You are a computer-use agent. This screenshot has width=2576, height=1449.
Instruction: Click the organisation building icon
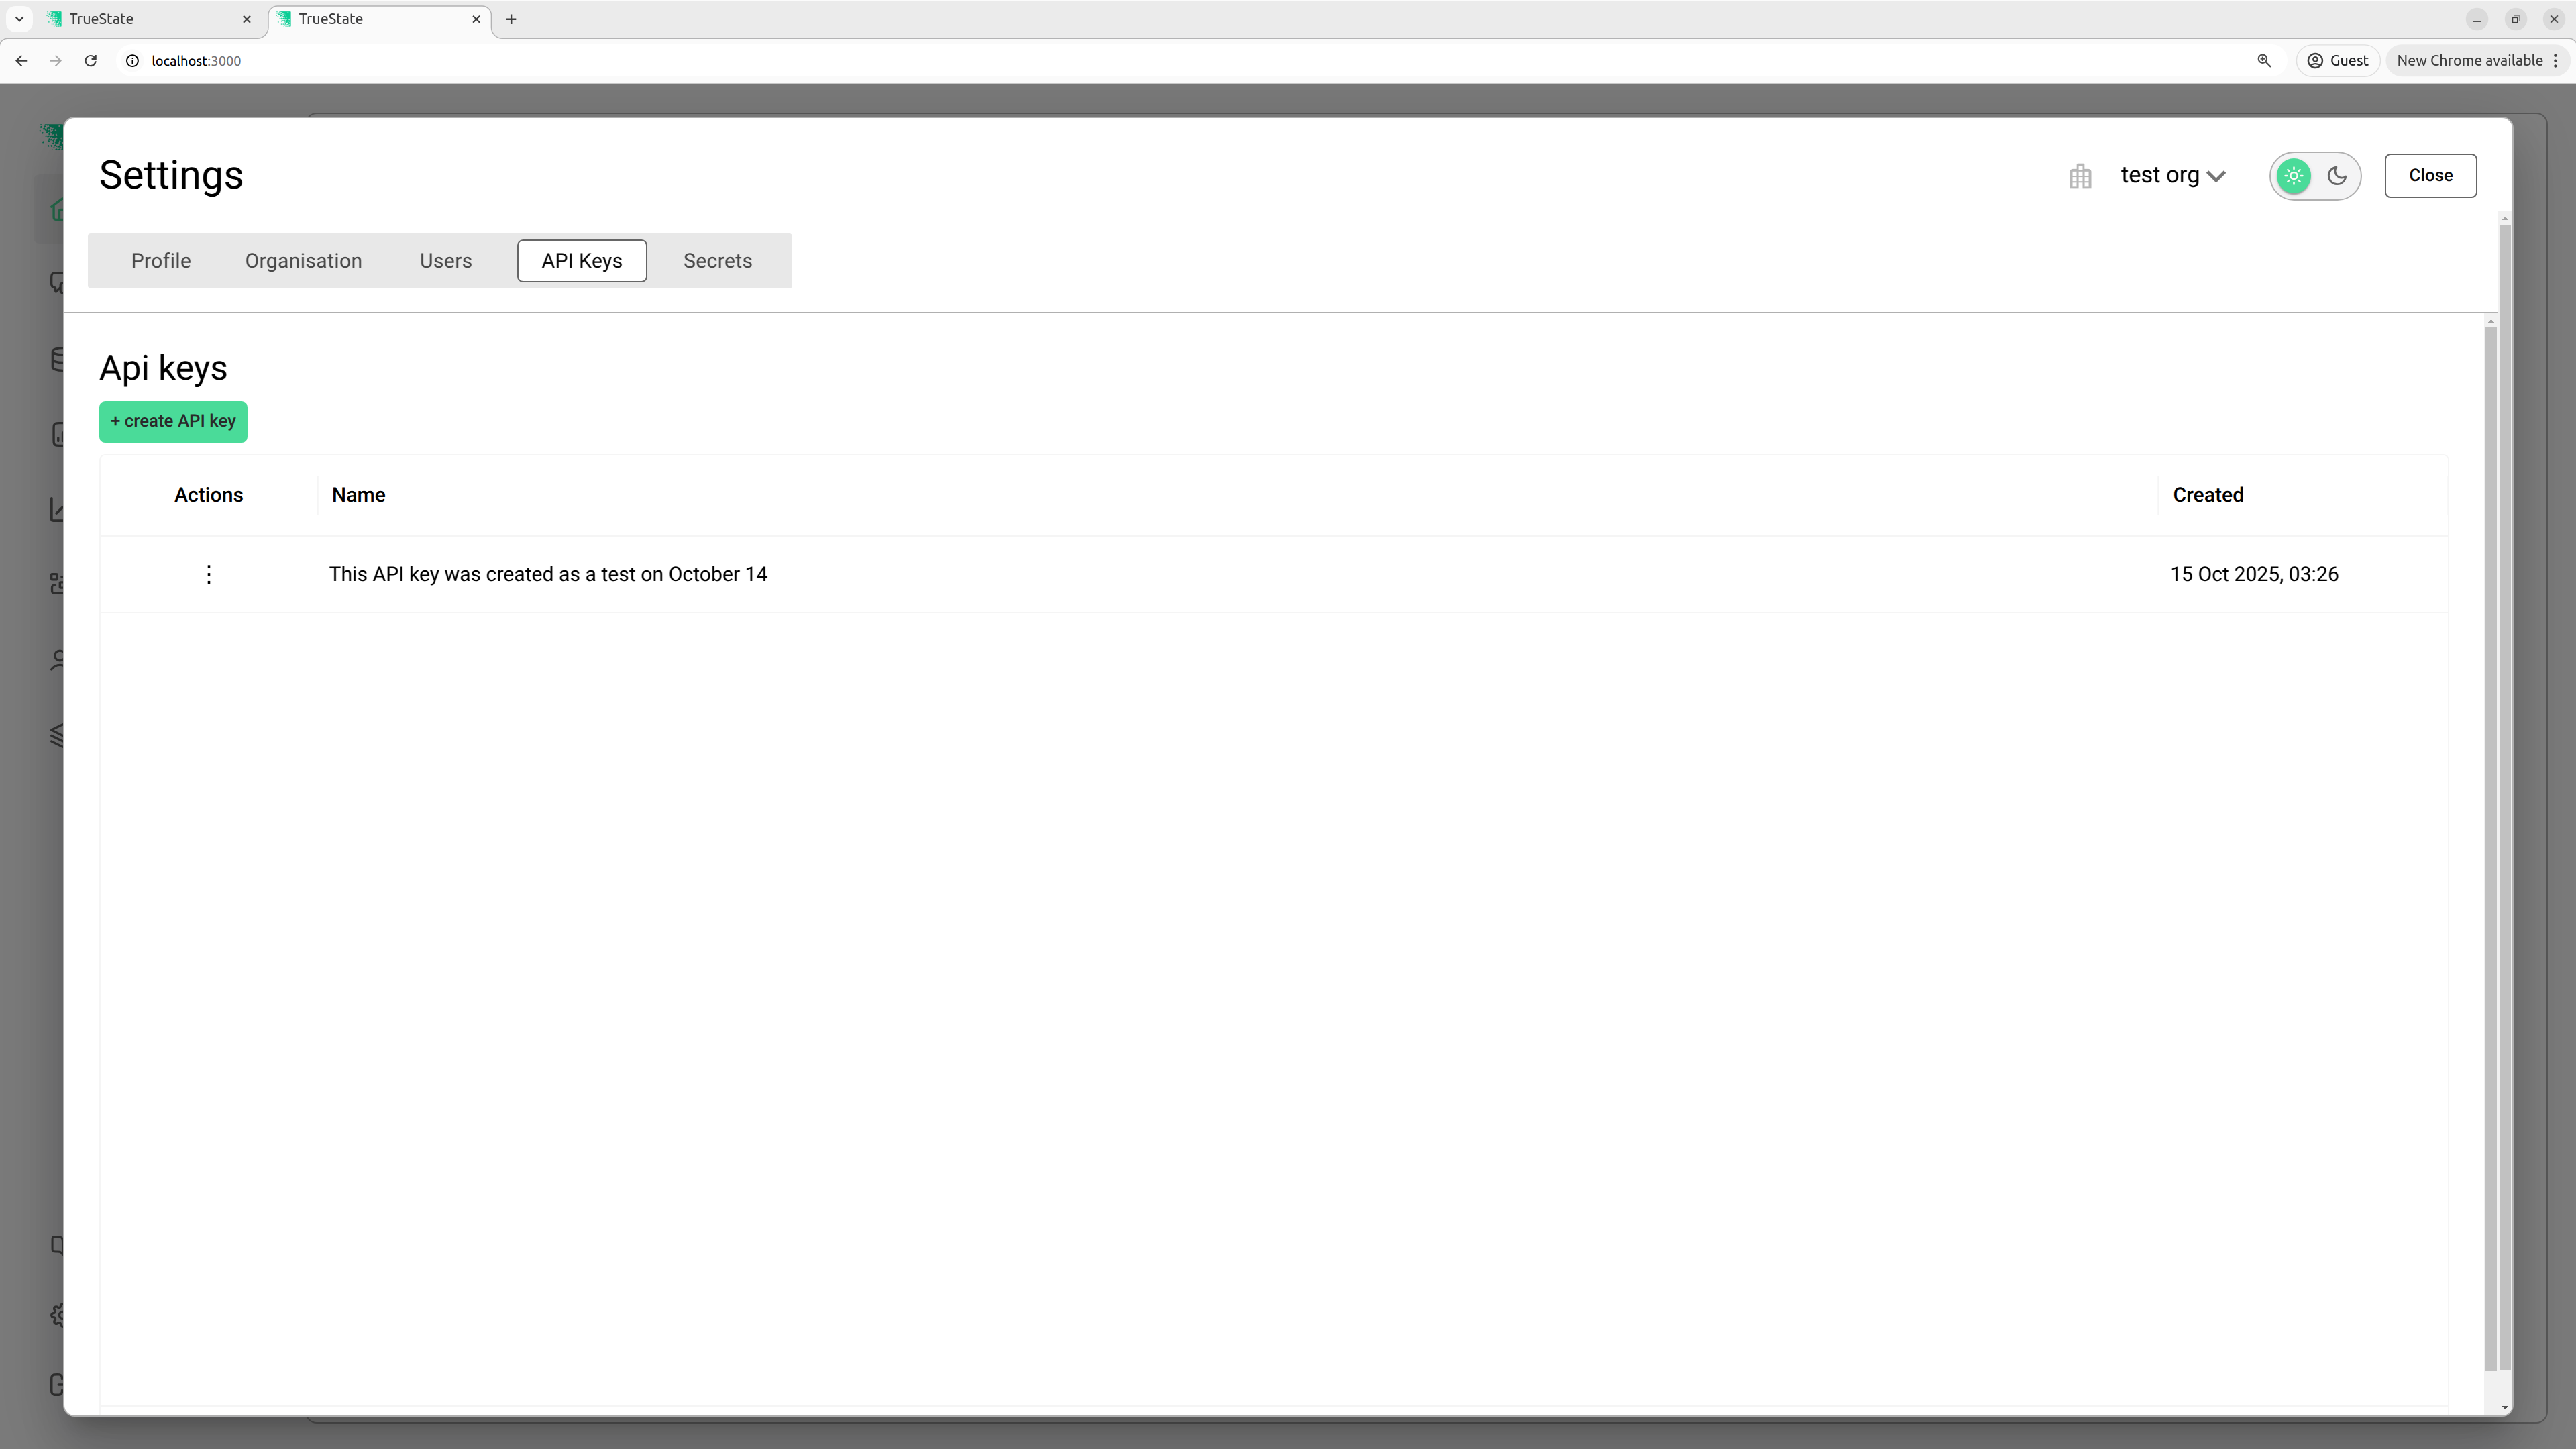[x=2080, y=177]
